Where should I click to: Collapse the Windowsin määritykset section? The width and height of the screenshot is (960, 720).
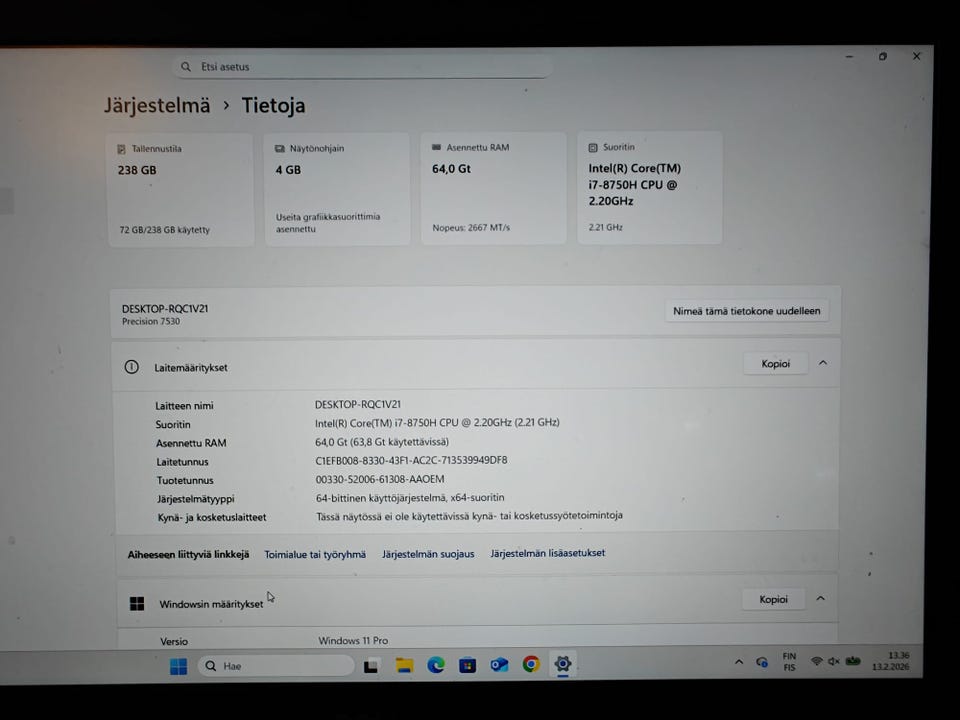click(x=820, y=599)
